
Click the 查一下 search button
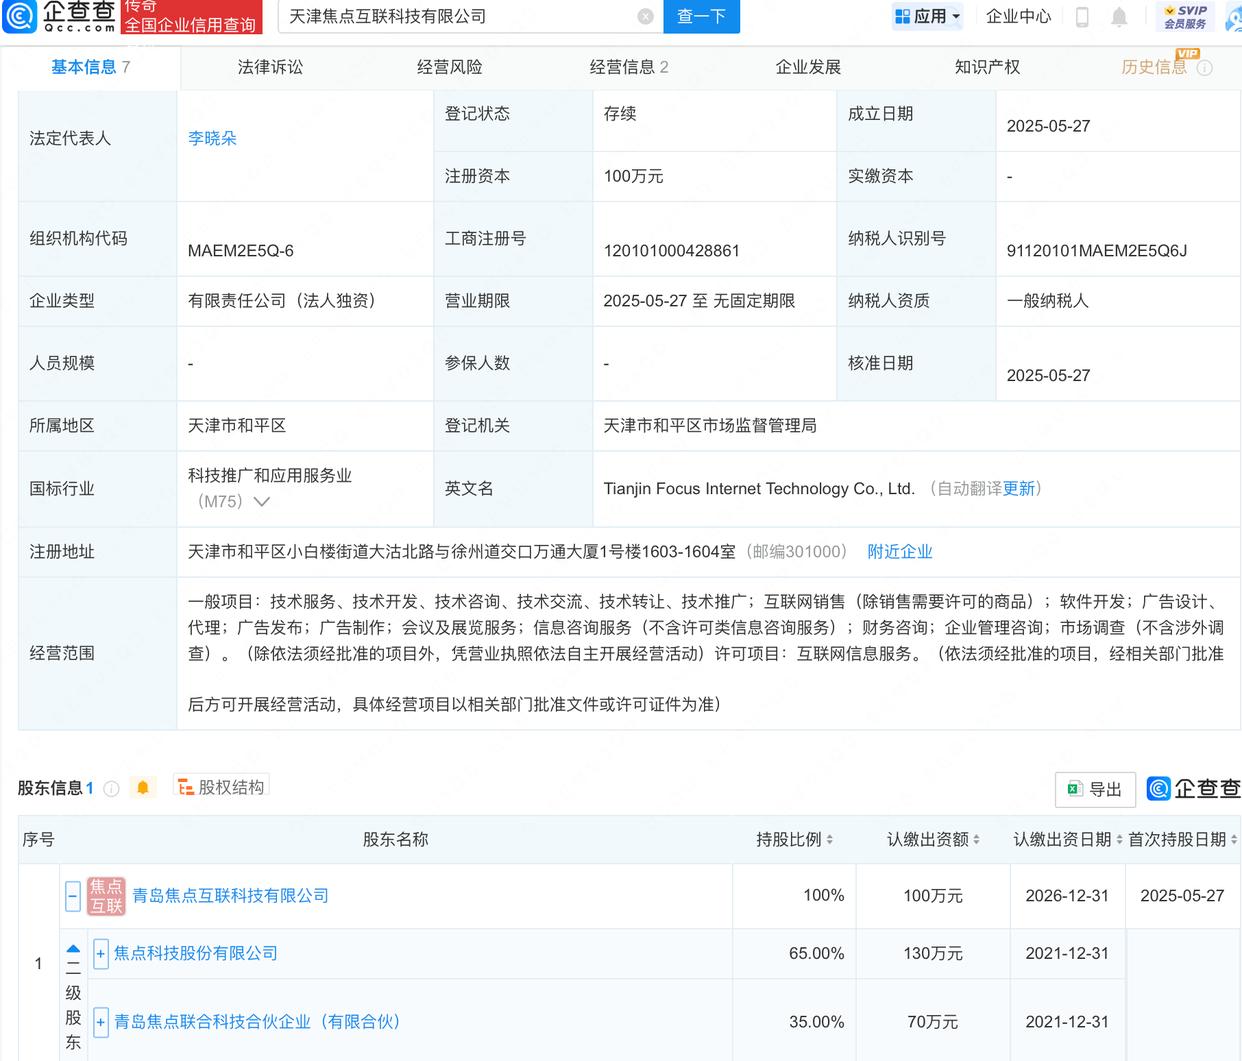point(700,17)
